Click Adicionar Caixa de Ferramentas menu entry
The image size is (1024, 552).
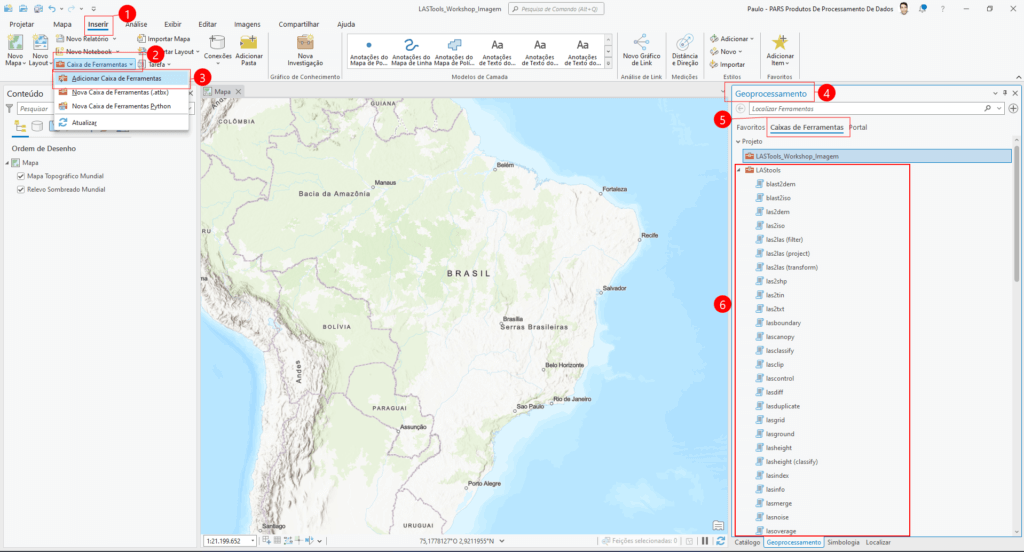[x=116, y=78]
